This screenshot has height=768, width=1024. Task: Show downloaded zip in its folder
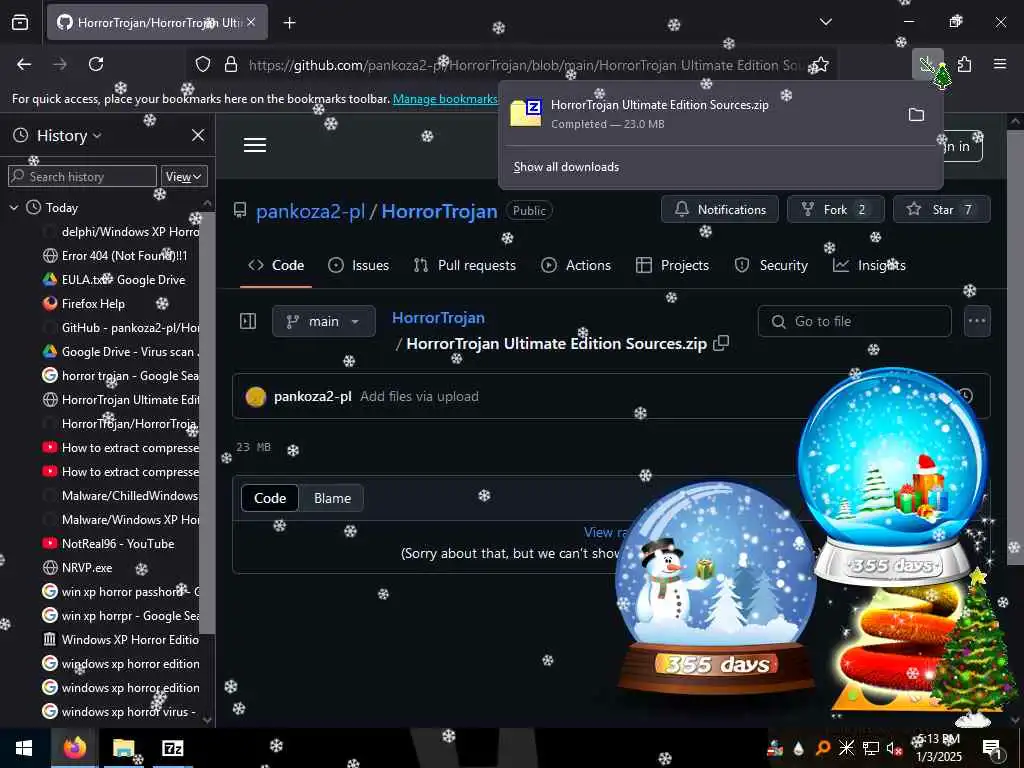click(916, 115)
